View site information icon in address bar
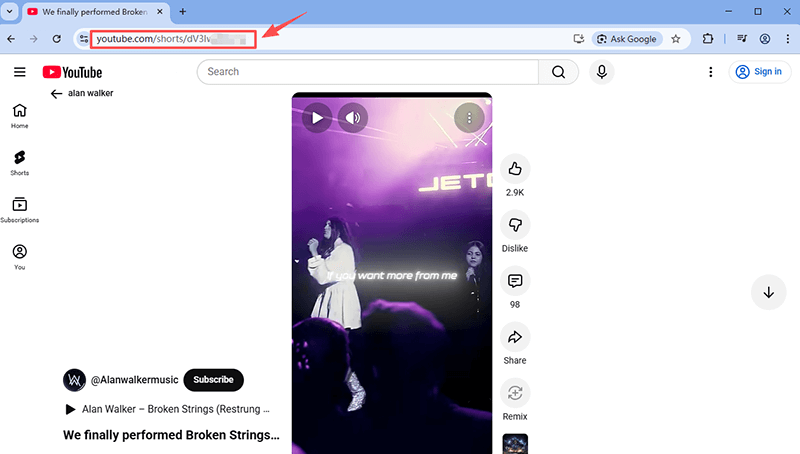Image resolution: width=800 pixels, height=454 pixels. [84, 39]
